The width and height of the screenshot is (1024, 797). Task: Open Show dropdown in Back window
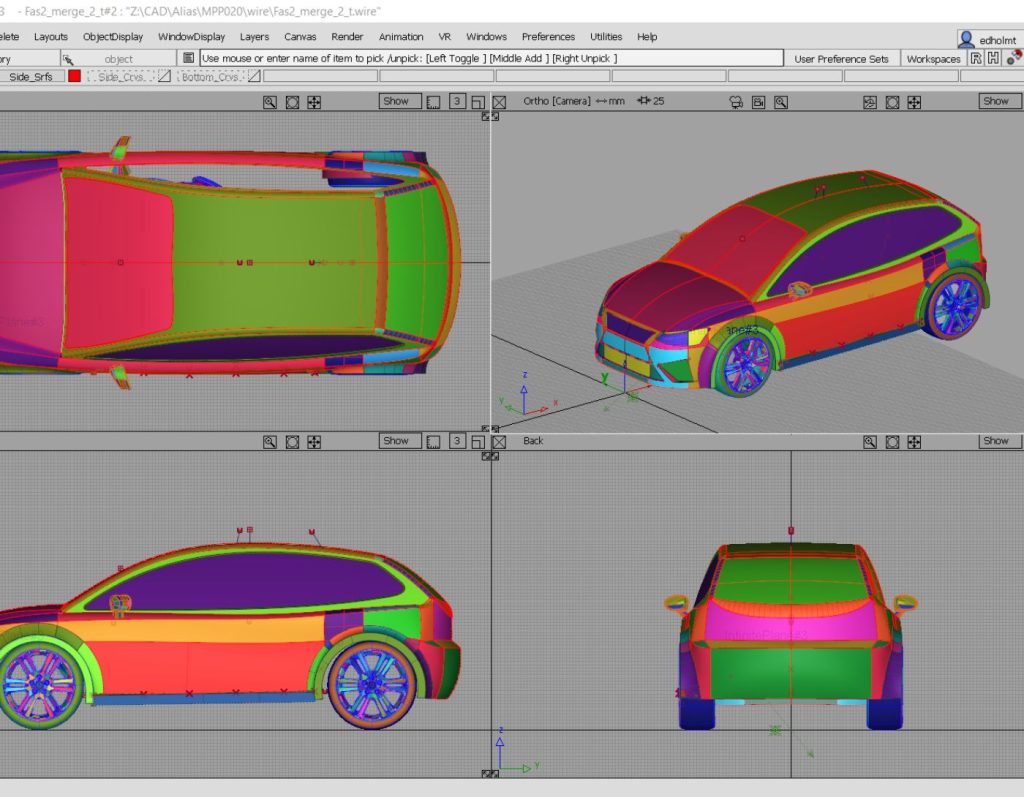click(999, 441)
